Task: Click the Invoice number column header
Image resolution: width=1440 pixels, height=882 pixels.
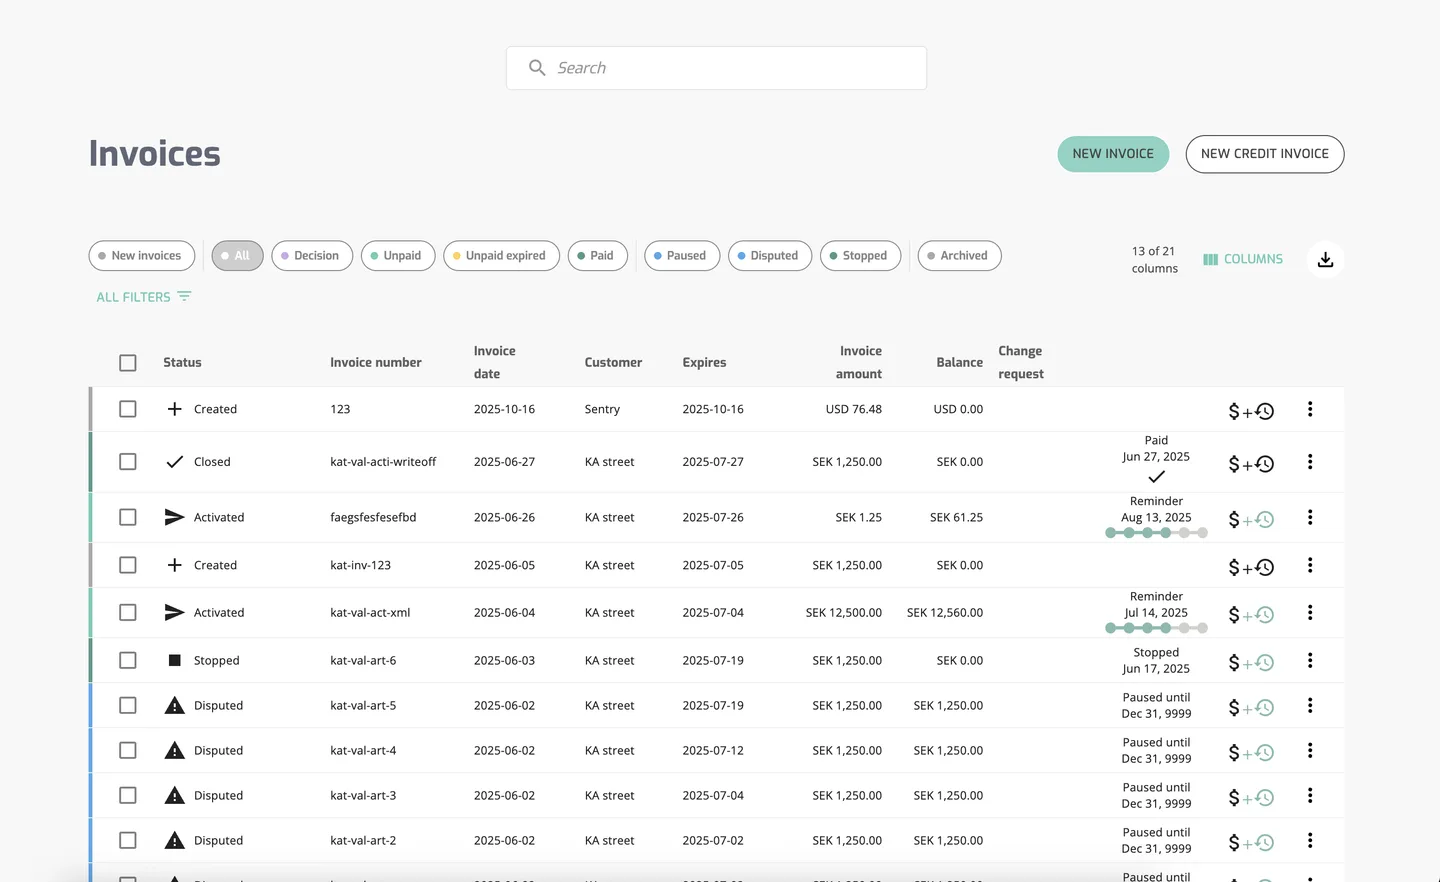Action: [x=376, y=363]
